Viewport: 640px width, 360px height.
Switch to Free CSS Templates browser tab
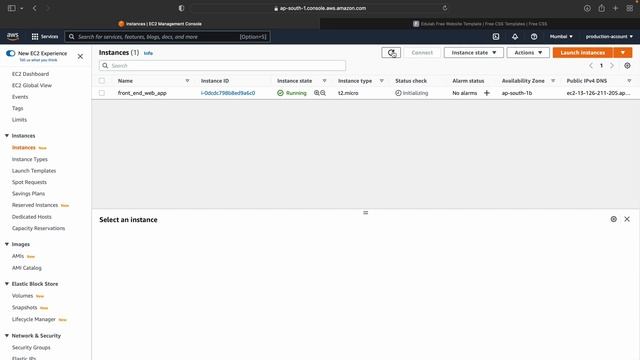(x=480, y=24)
